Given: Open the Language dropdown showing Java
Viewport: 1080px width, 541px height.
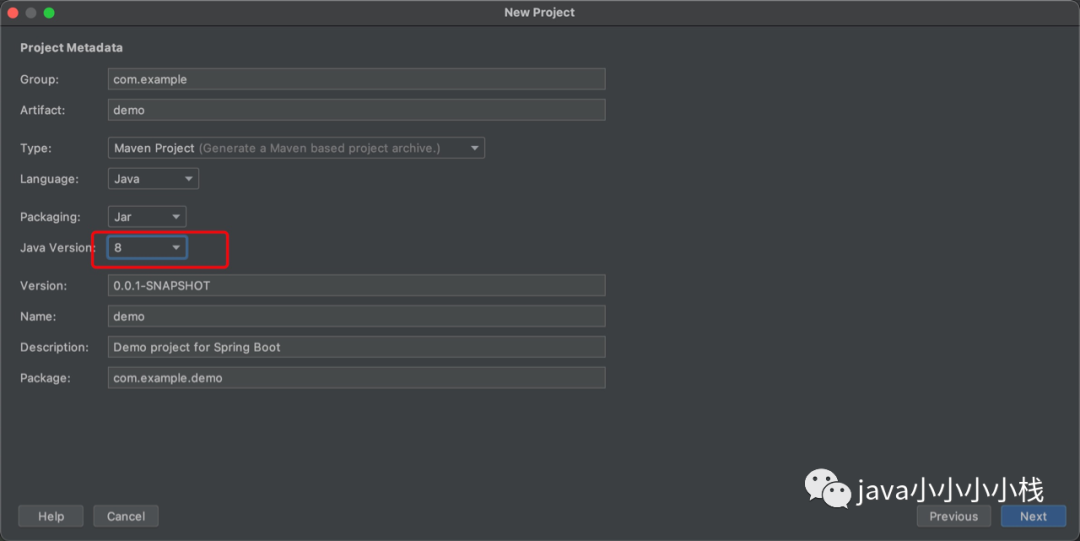Looking at the screenshot, I should point(154,178).
